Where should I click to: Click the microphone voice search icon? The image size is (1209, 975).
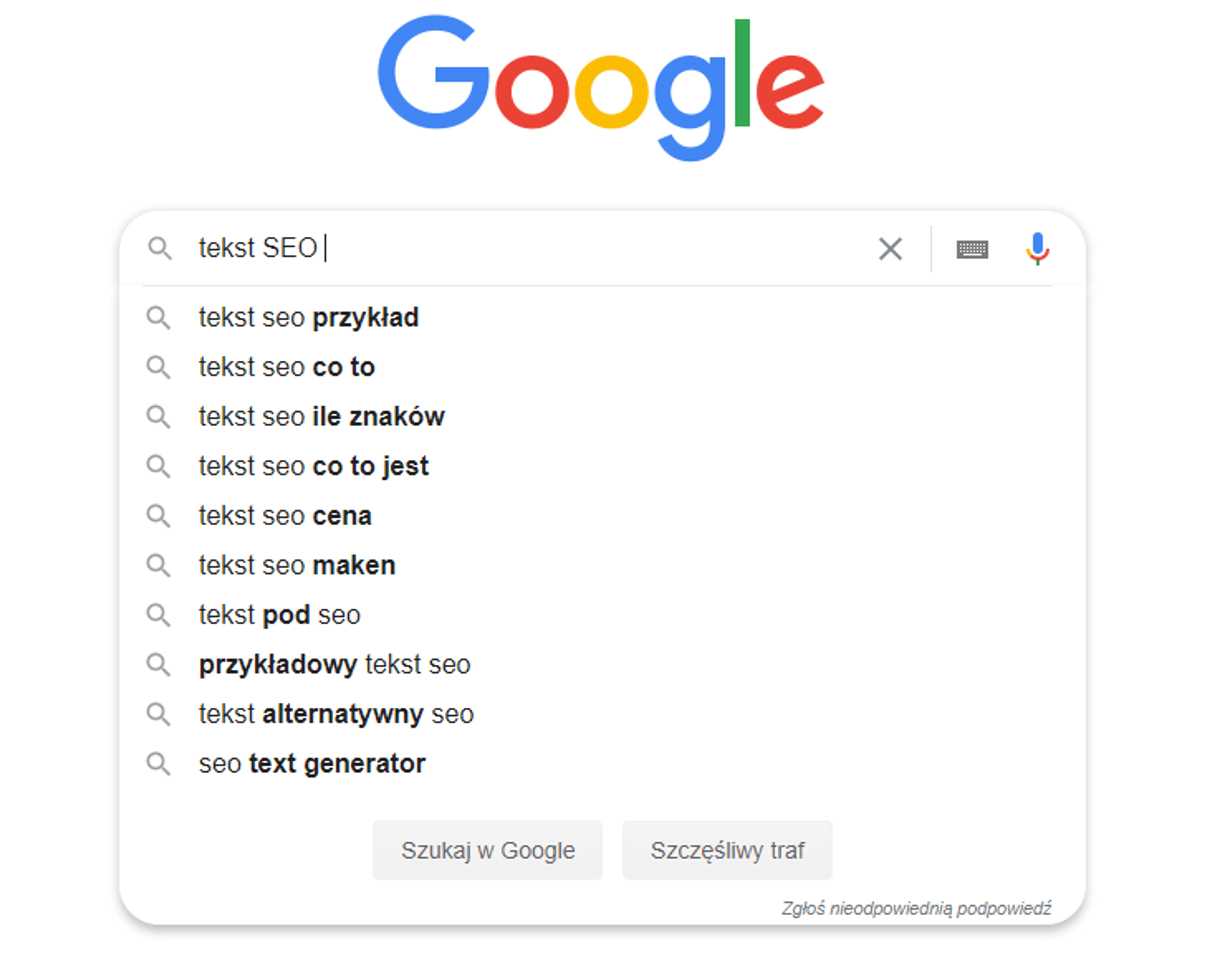[1038, 248]
